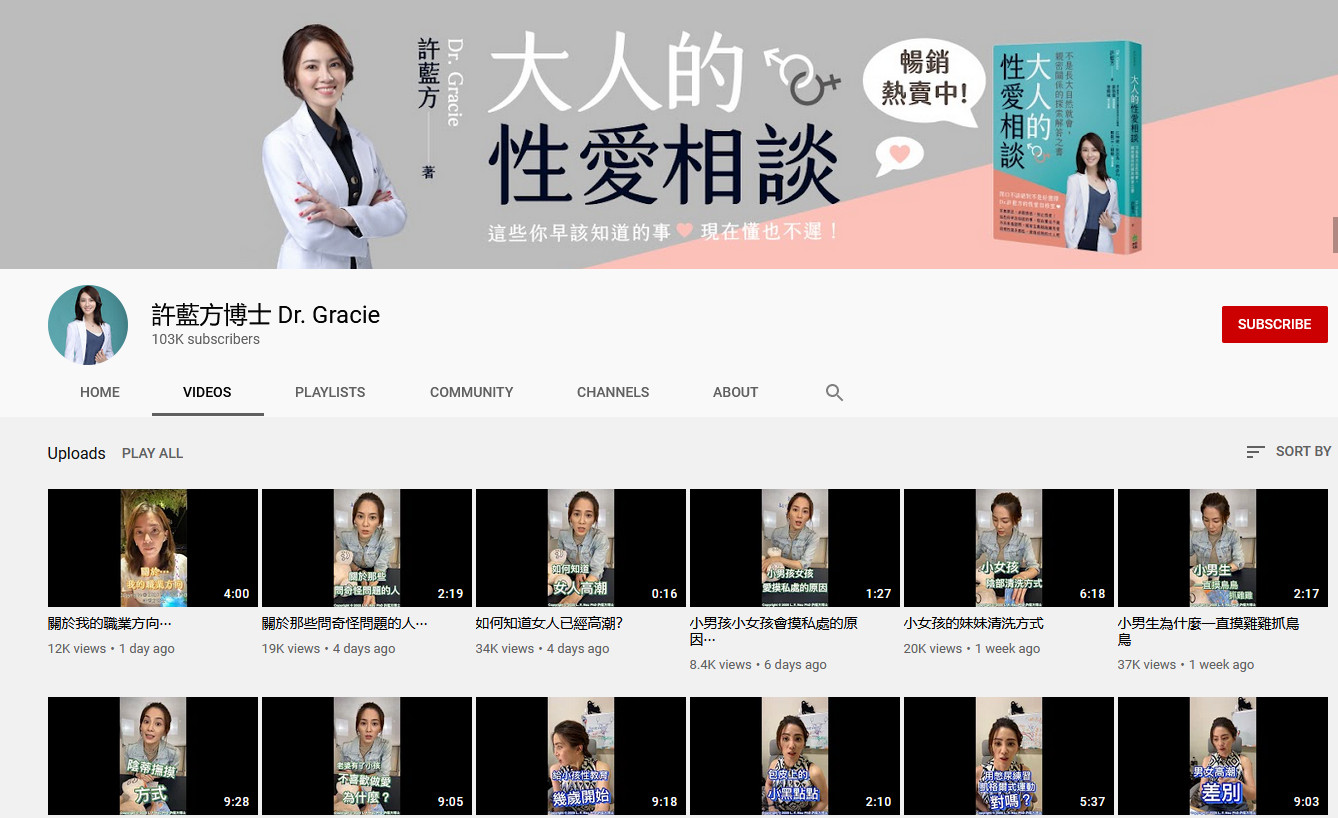Open the video titled 關於我的職業方向…

(151, 548)
